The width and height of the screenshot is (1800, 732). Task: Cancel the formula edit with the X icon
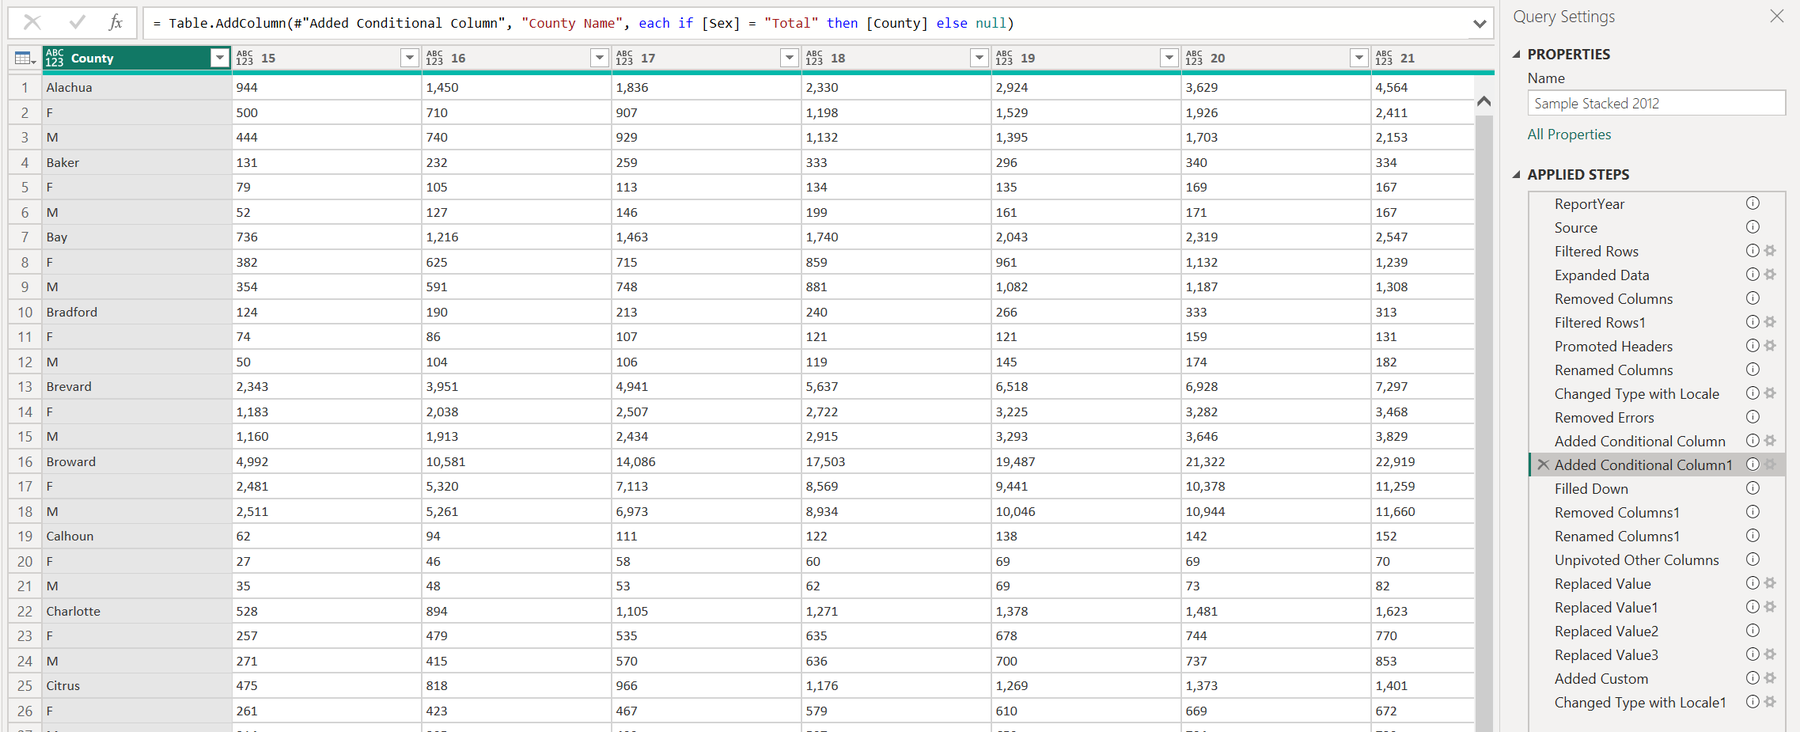click(32, 22)
